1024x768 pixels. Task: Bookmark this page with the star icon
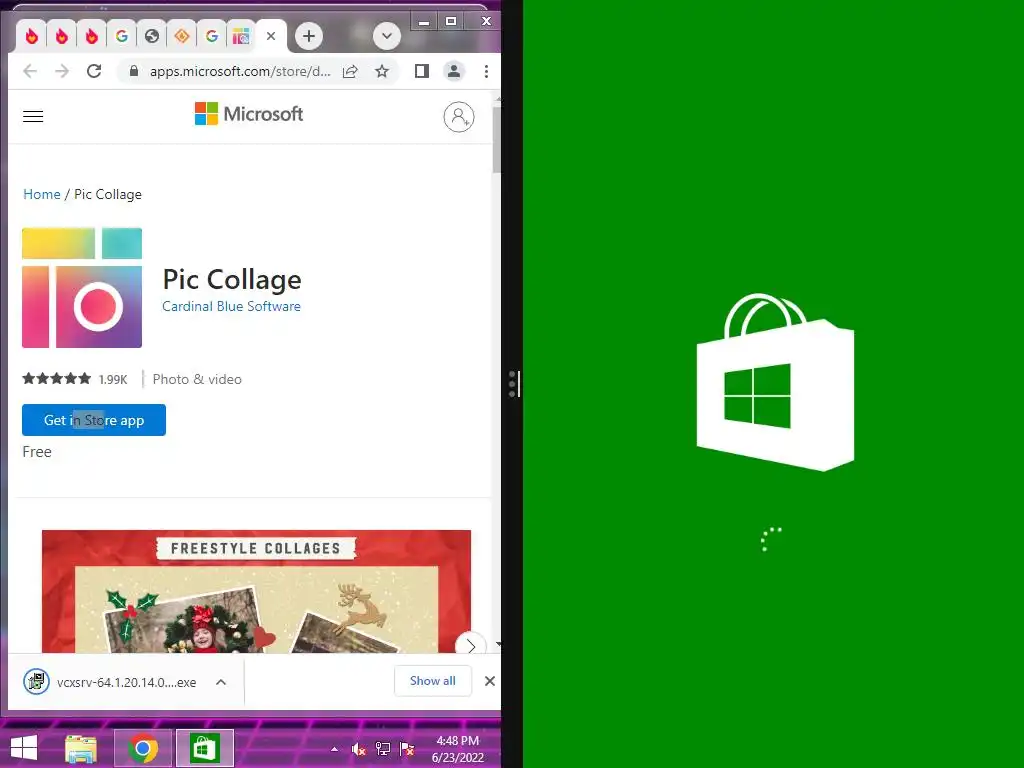pos(382,71)
